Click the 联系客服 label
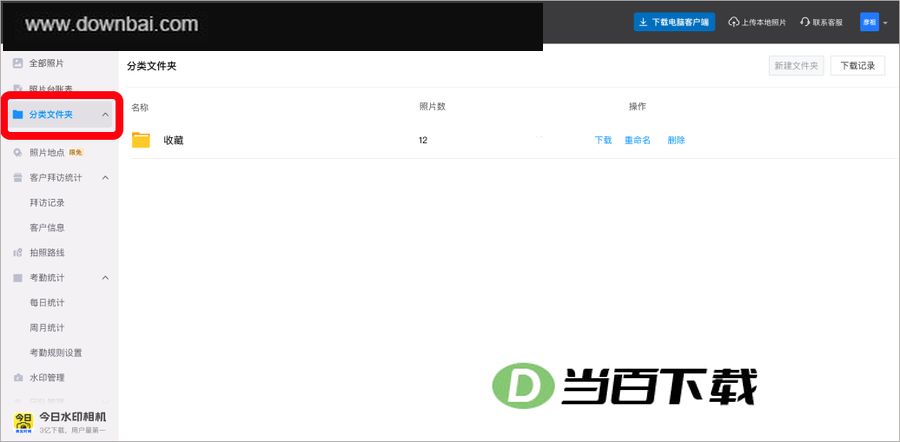 (x=828, y=22)
